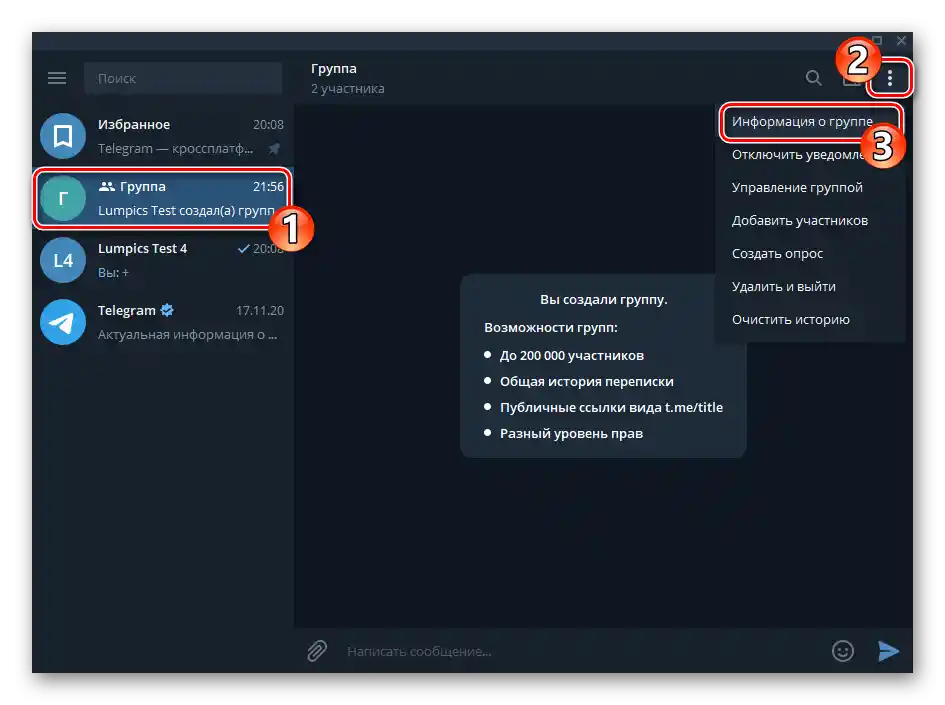
Task: Select the Группа chat in list
Action: click(x=163, y=198)
